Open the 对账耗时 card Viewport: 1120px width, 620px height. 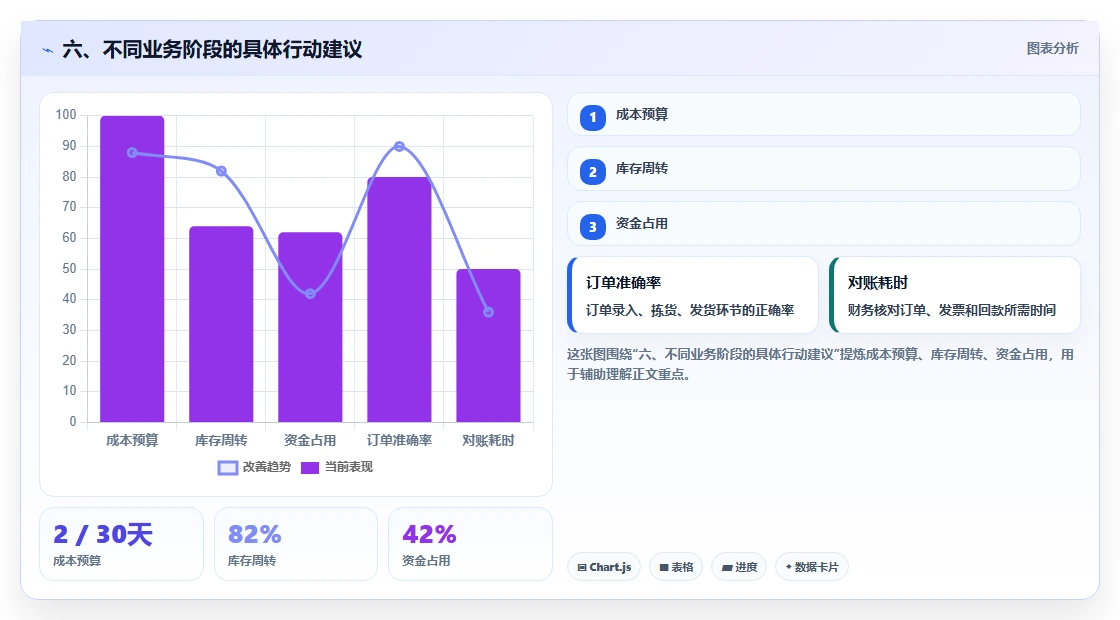coord(954,295)
